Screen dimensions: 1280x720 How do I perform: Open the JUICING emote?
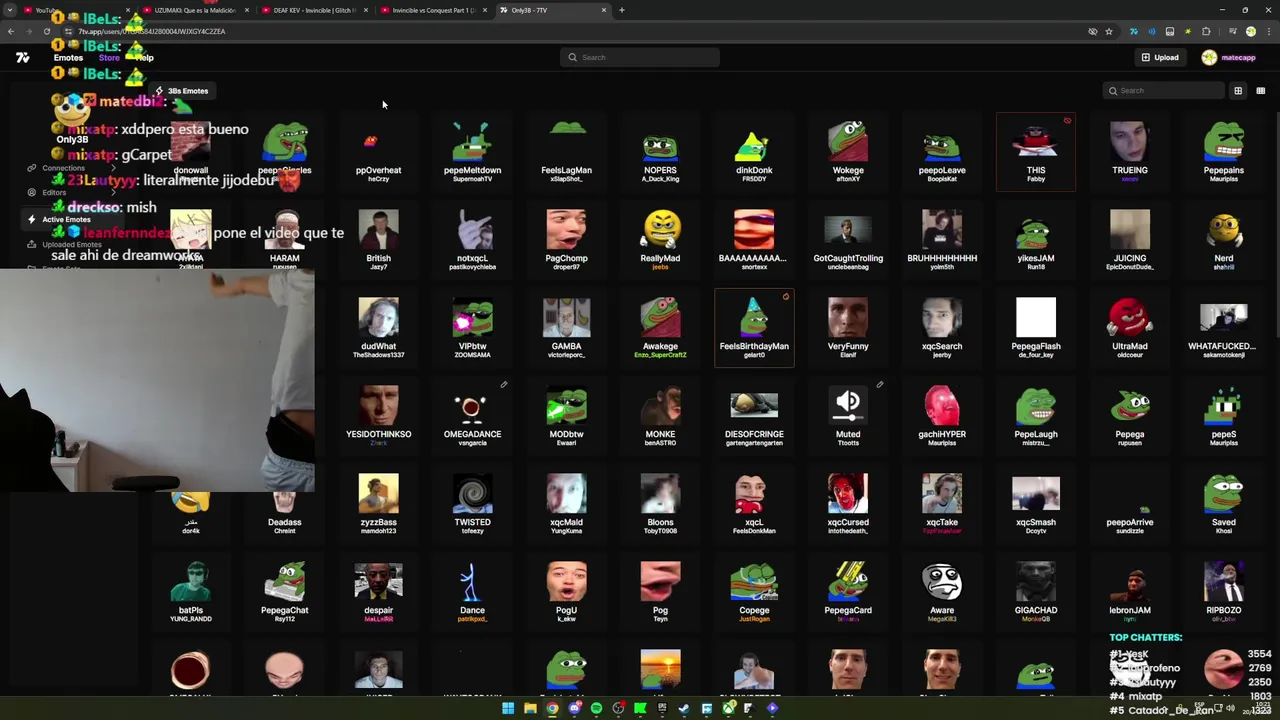[x=1130, y=240]
